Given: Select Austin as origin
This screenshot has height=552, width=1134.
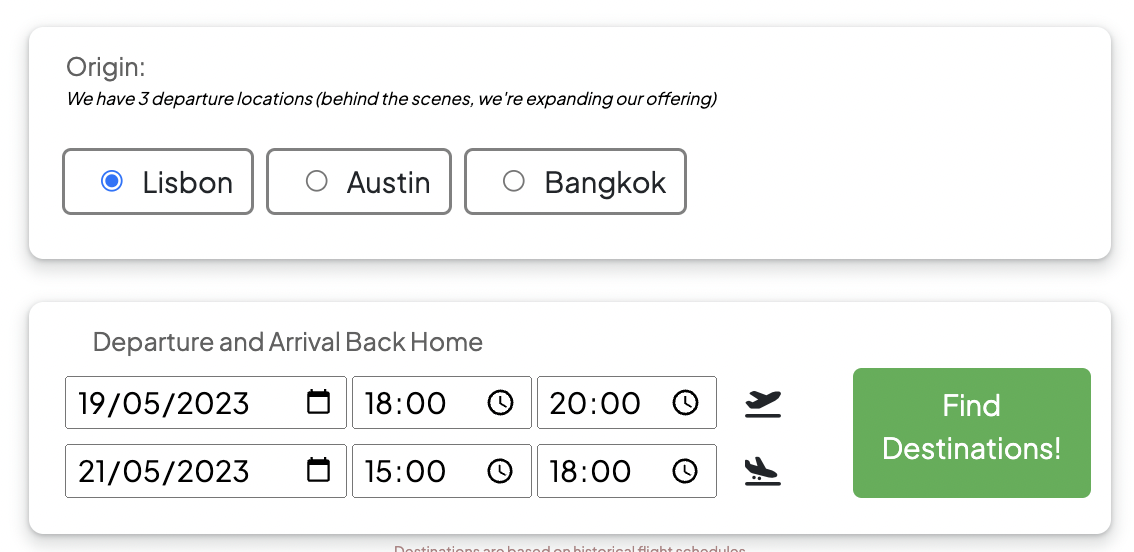Looking at the screenshot, I should [317, 181].
